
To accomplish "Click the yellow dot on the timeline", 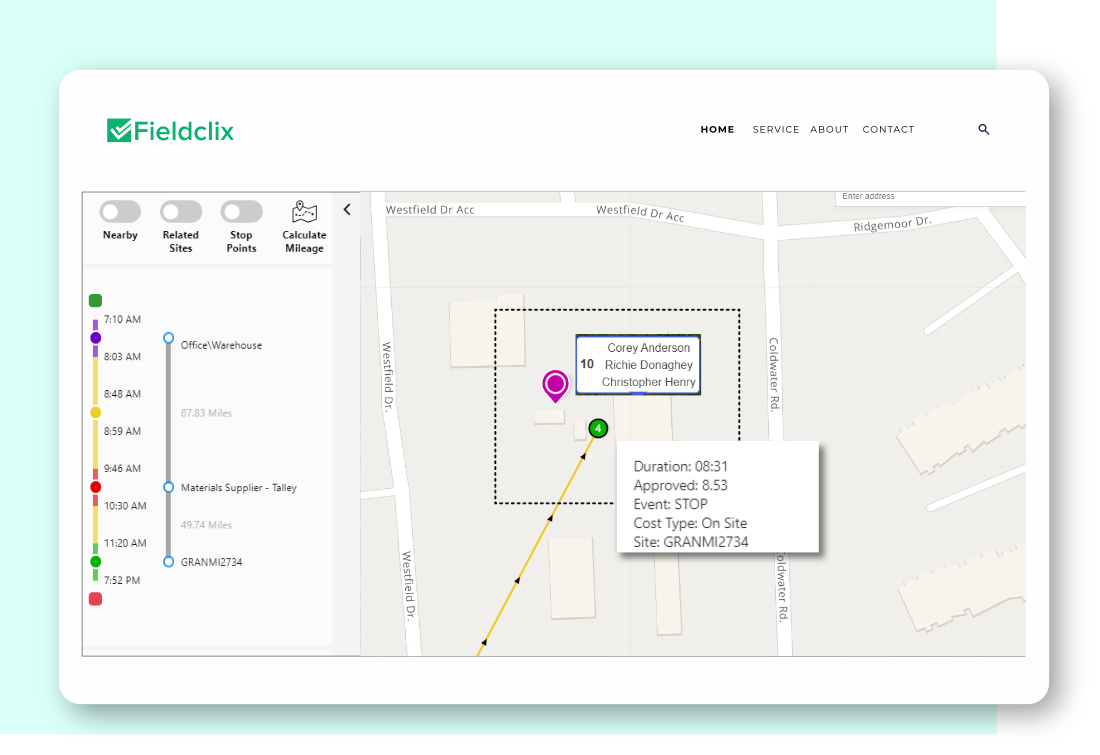I will point(95,412).
